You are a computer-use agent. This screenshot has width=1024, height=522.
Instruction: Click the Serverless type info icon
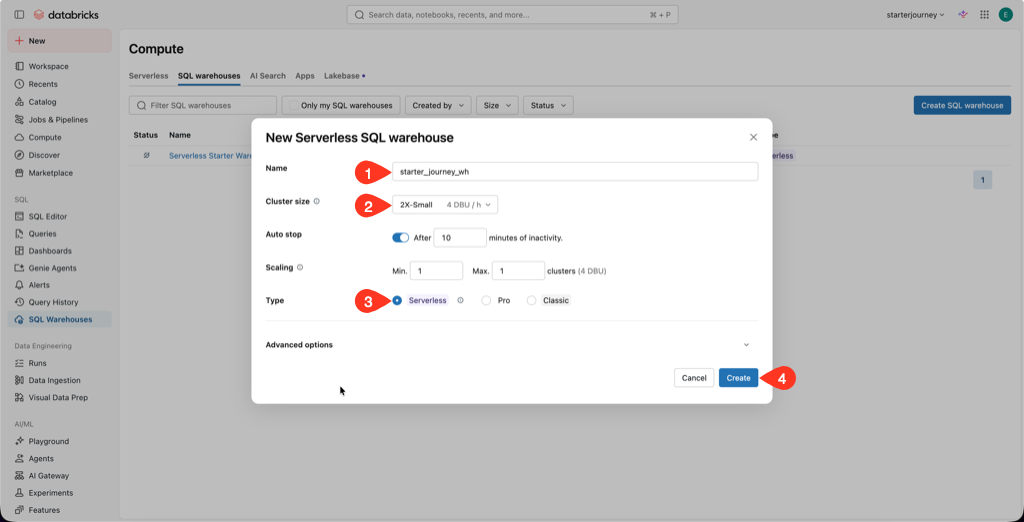[x=460, y=301]
